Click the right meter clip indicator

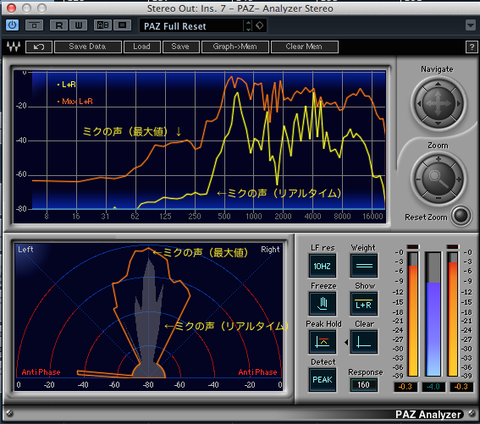453,247
